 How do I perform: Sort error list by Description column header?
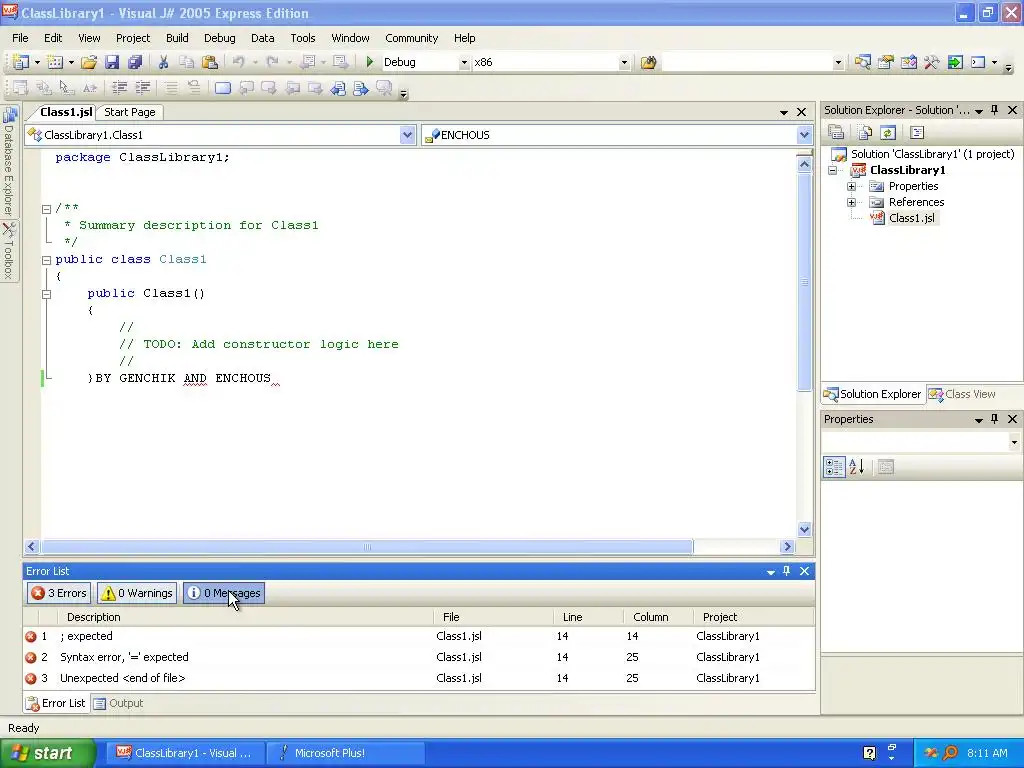[x=244, y=617]
